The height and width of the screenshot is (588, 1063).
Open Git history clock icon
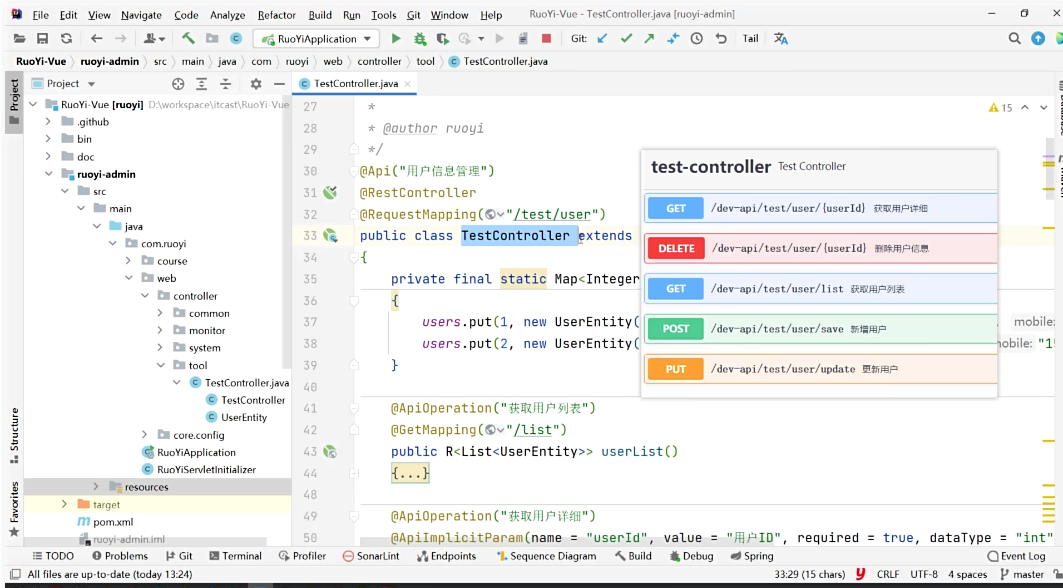click(x=697, y=39)
